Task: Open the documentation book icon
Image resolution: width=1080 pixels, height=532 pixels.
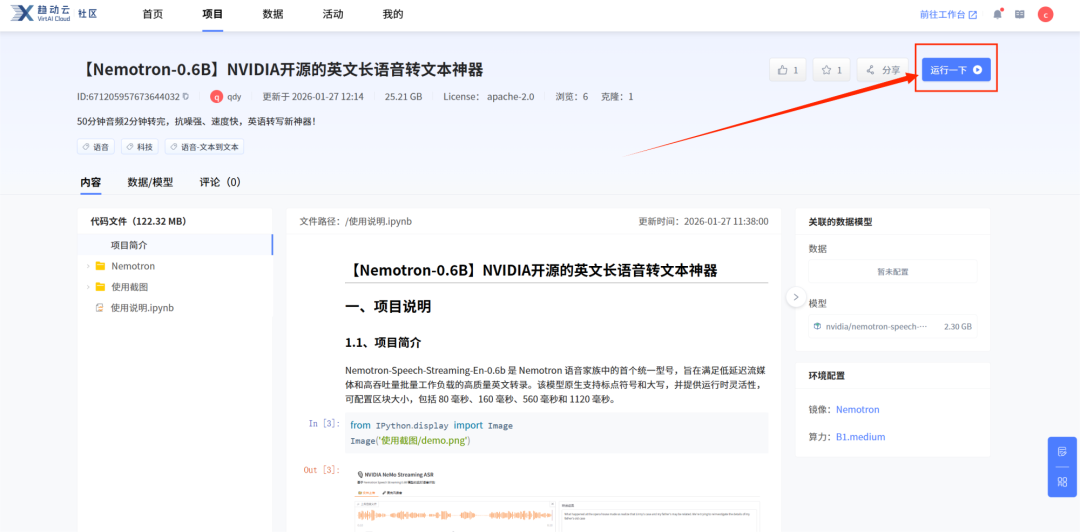Action: 1020,14
